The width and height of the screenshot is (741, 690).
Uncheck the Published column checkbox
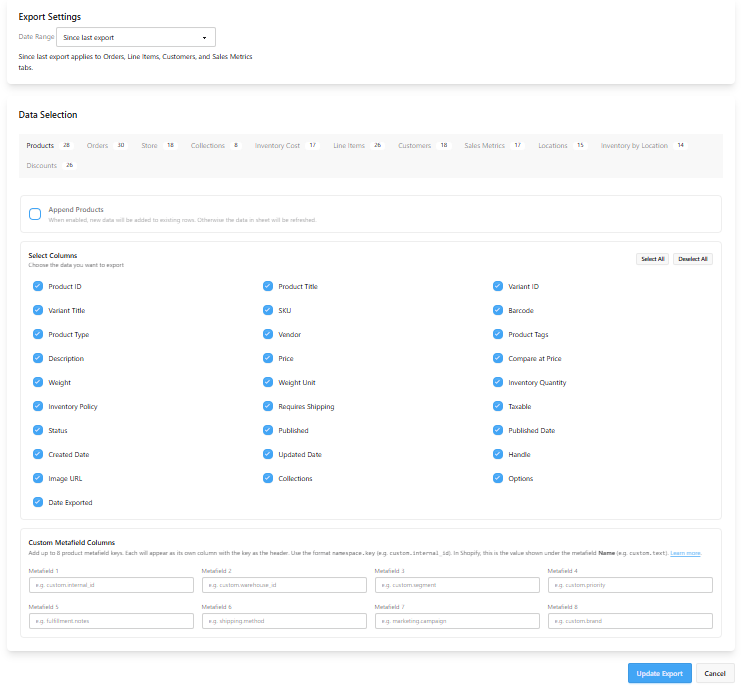[x=268, y=431]
